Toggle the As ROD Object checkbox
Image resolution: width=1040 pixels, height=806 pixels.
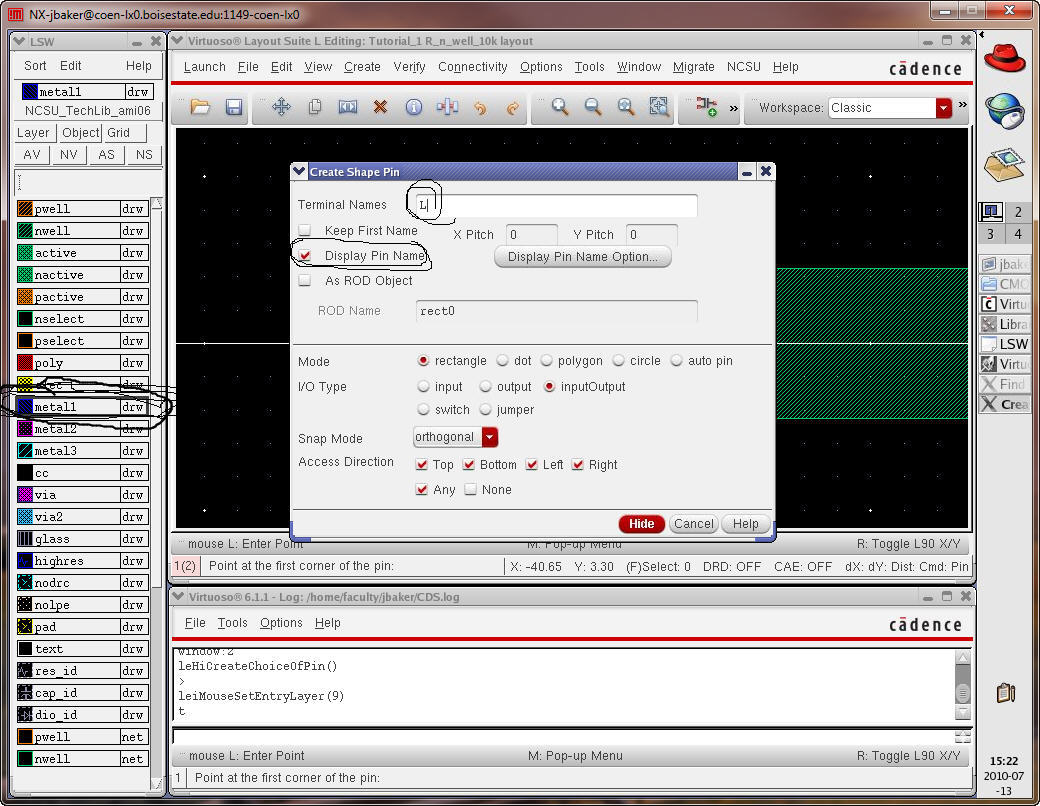pyautogui.click(x=305, y=281)
